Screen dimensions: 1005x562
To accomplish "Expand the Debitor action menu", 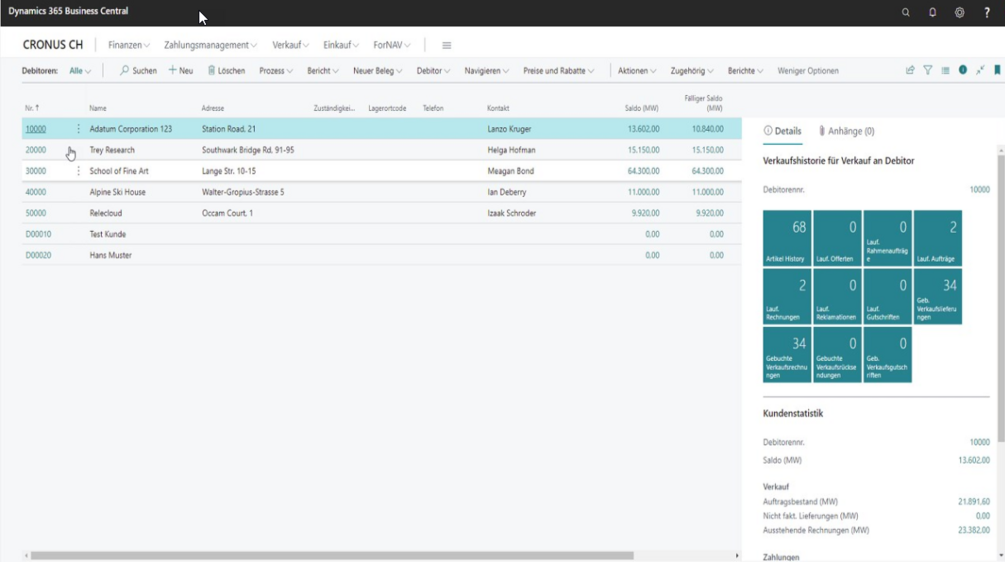I will coord(433,70).
